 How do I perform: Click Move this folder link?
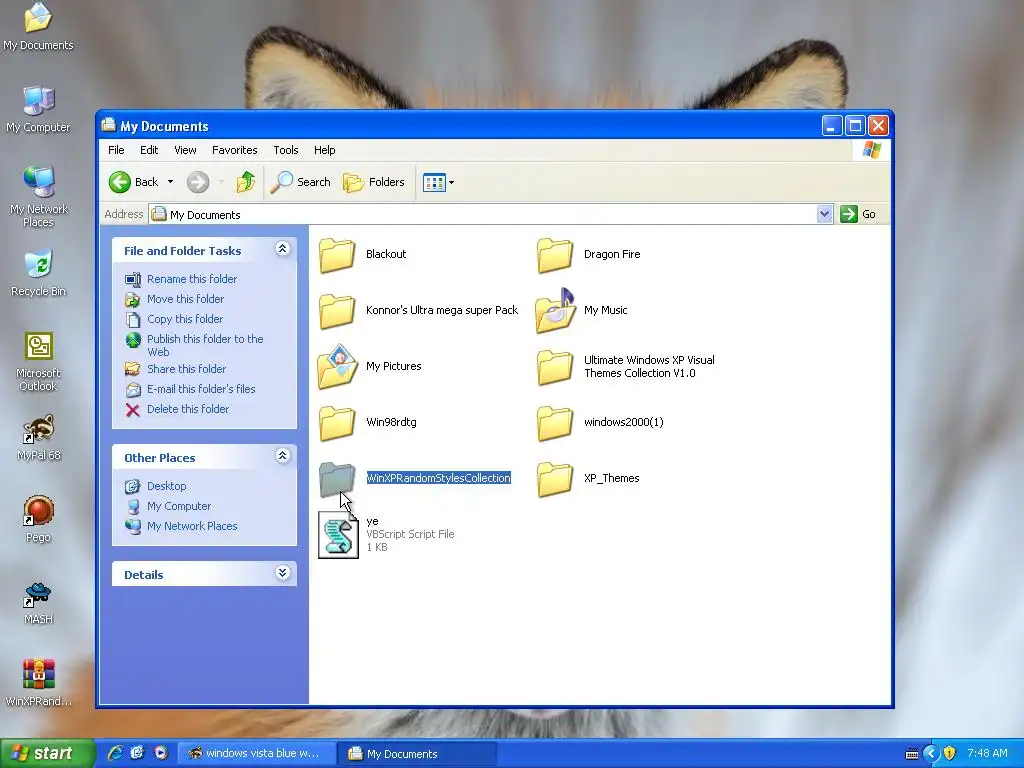point(185,299)
